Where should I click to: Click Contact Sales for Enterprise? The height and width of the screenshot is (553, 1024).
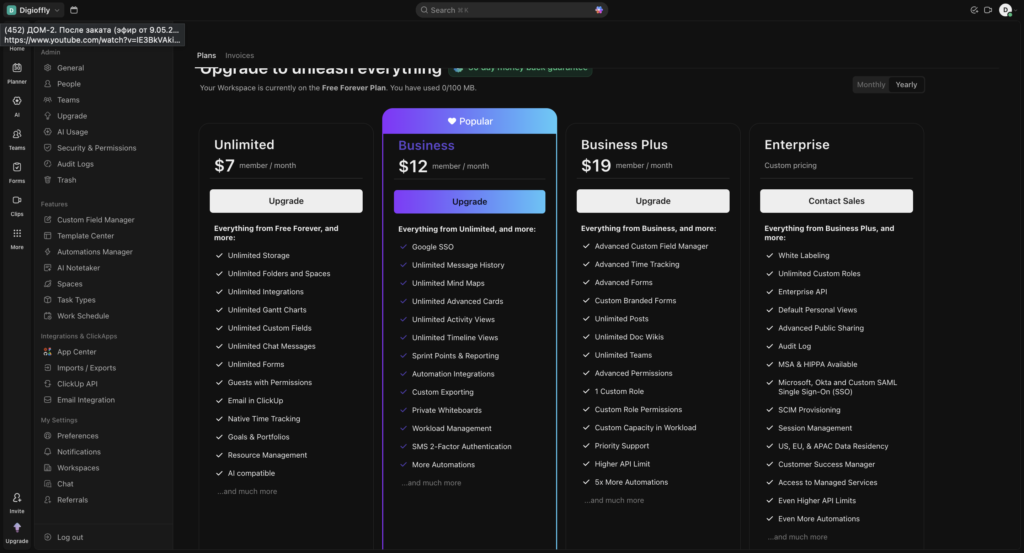837,201
